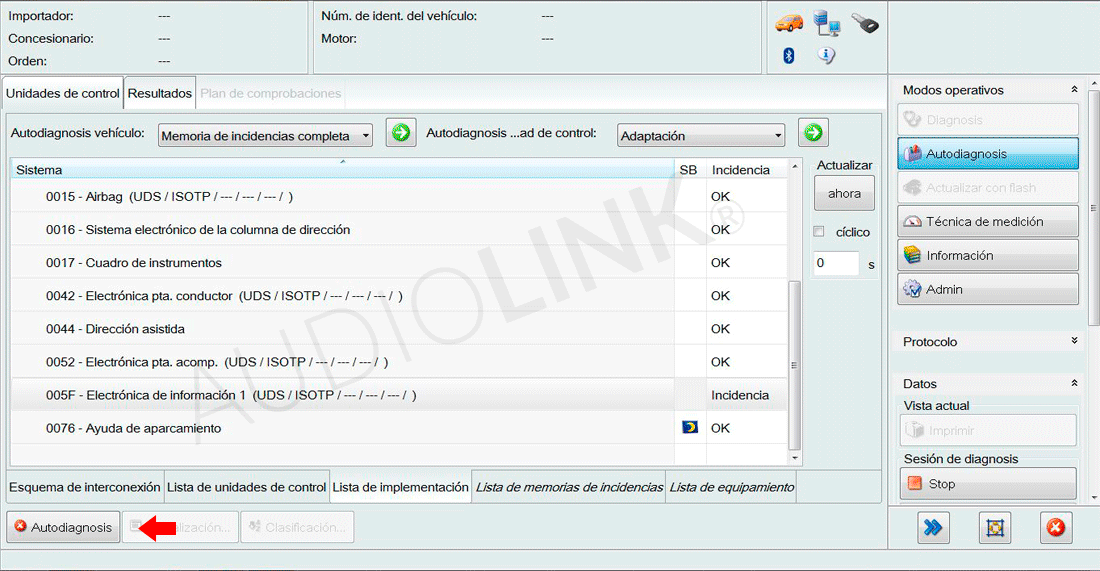Click Stop in Sesión de diagnosis
The width and height of the screenshot is (1100, 571).
[988, 484]
